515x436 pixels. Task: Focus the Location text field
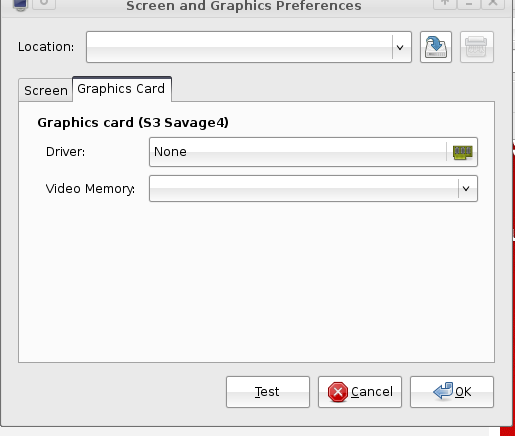(x=239, y=47)
